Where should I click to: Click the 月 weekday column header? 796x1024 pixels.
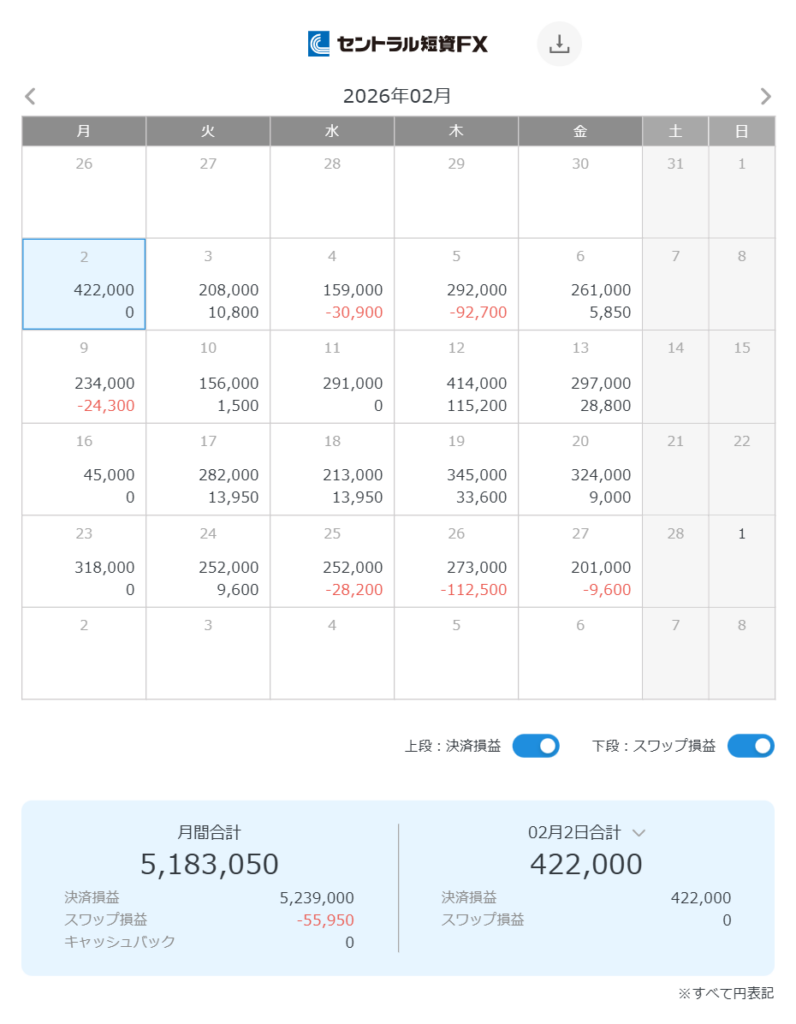point(84,131)
